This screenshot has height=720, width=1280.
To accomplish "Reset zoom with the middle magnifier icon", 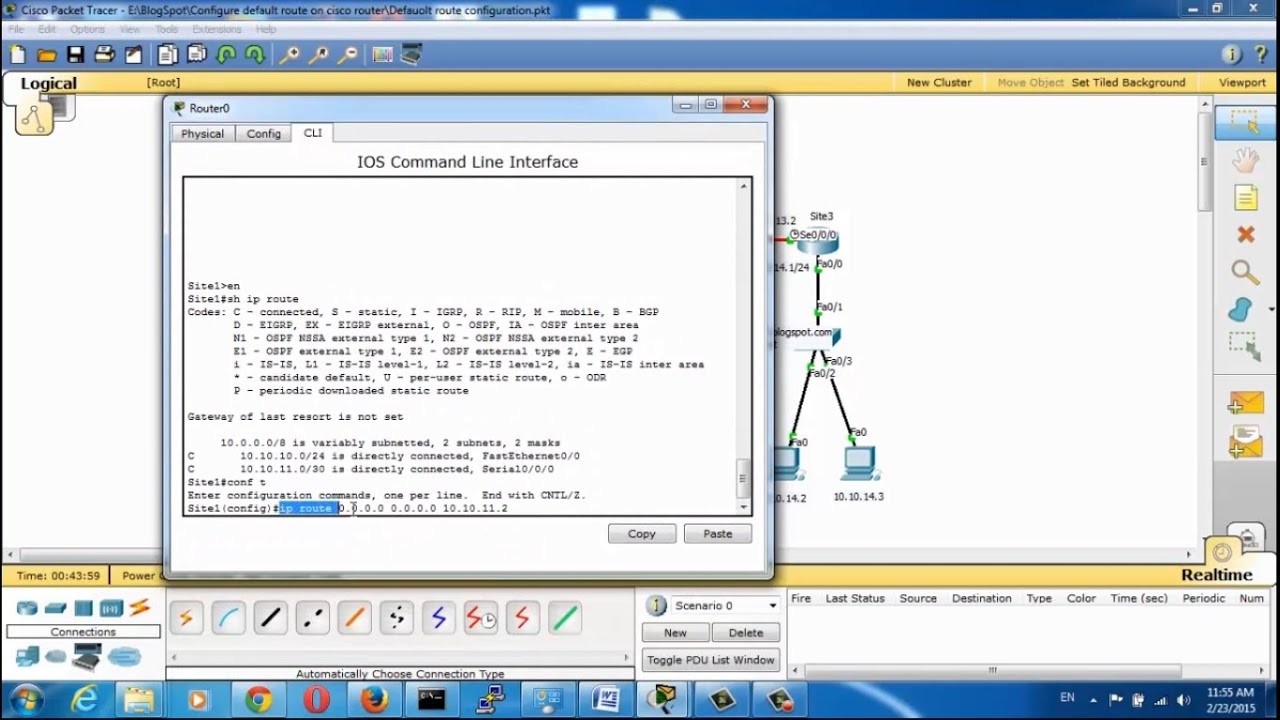I will 319,55.
